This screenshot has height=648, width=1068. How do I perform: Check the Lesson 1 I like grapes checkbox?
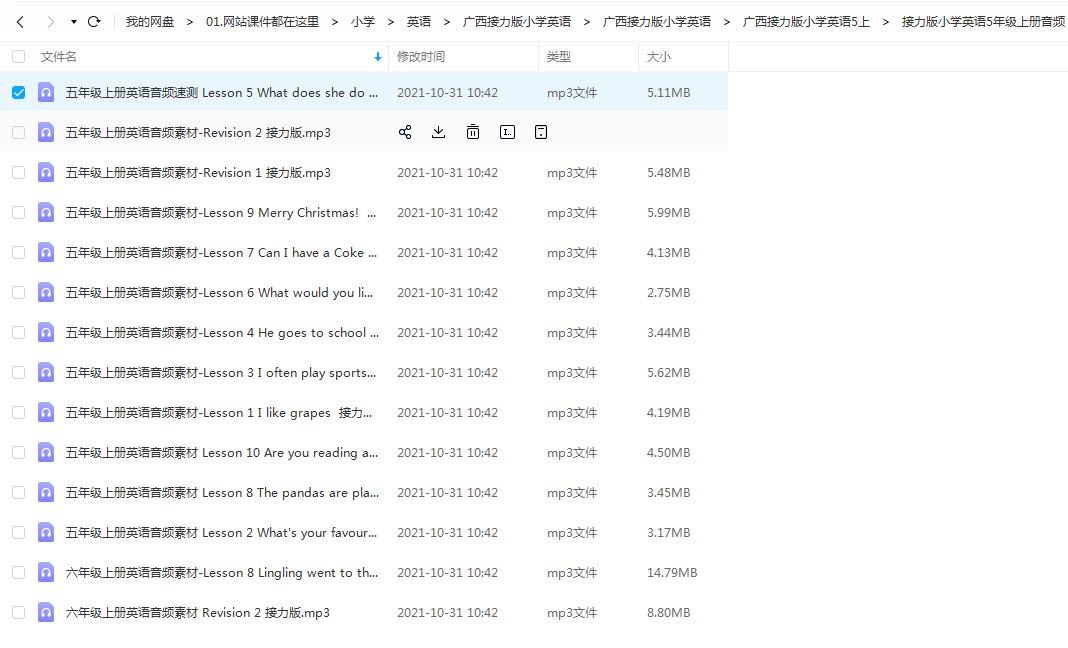18,413
